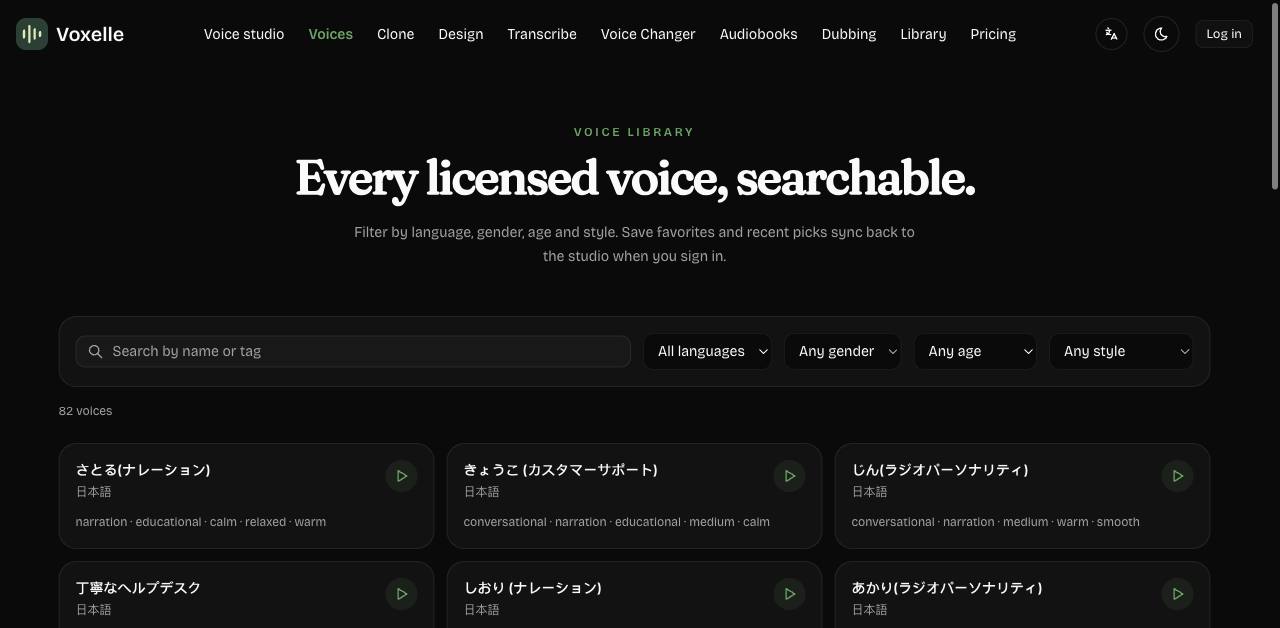The image size is (1280, 628).
Task: Focus the Search by name or tag field
Action: (x=353, y=352)
